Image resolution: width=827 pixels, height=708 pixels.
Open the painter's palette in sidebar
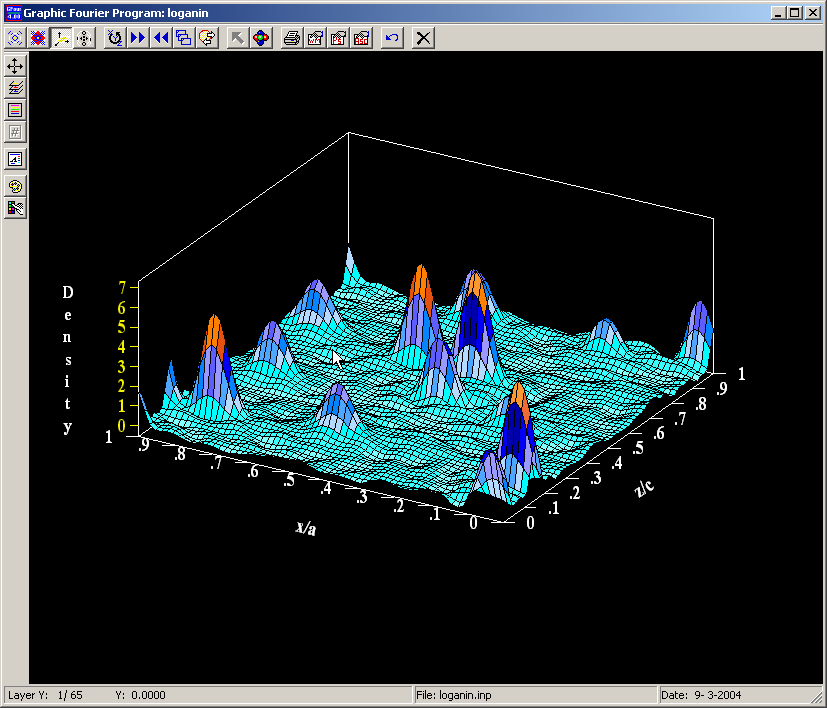15,186
